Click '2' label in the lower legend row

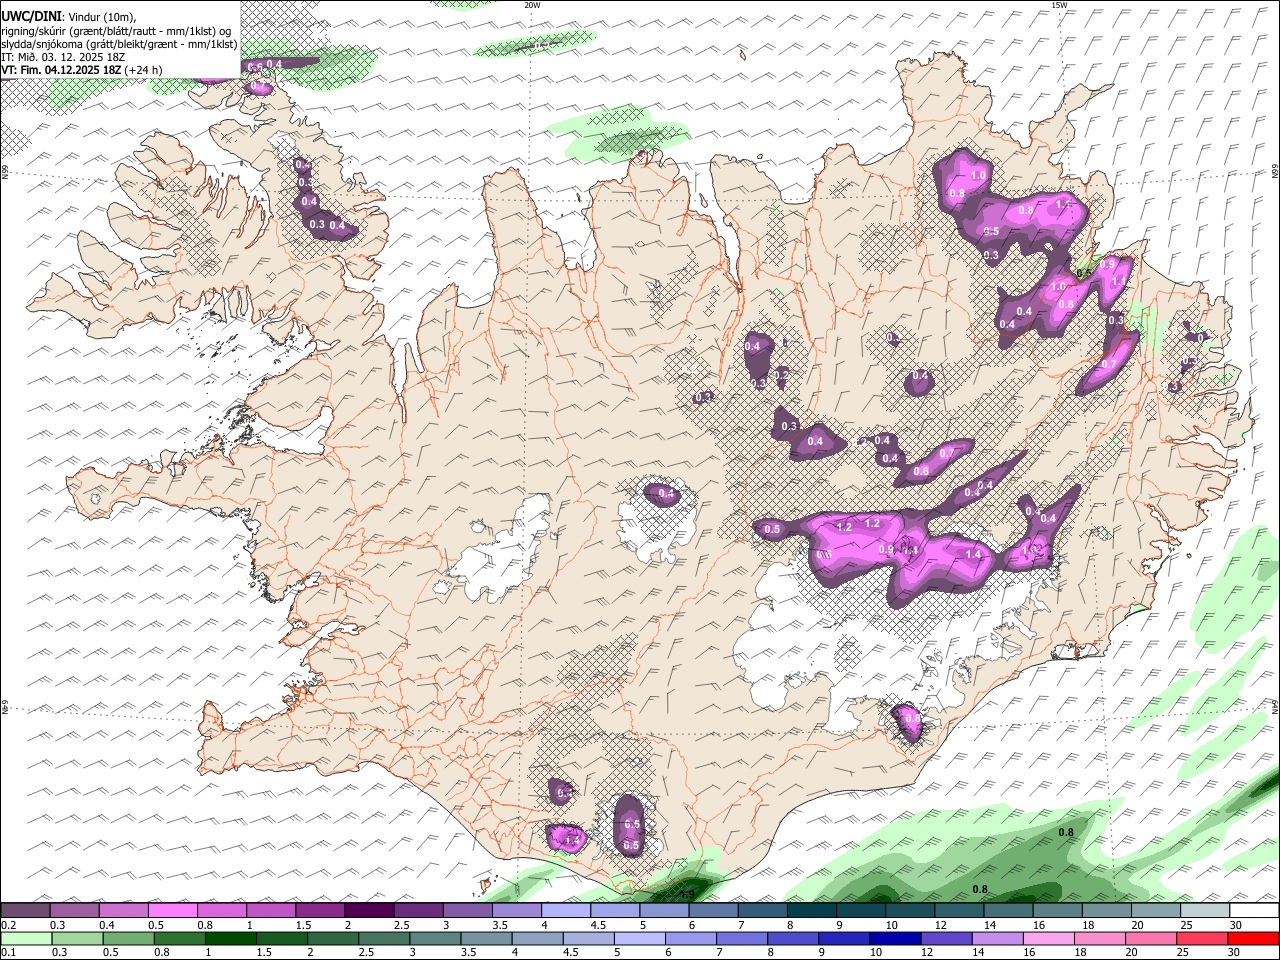310,952
